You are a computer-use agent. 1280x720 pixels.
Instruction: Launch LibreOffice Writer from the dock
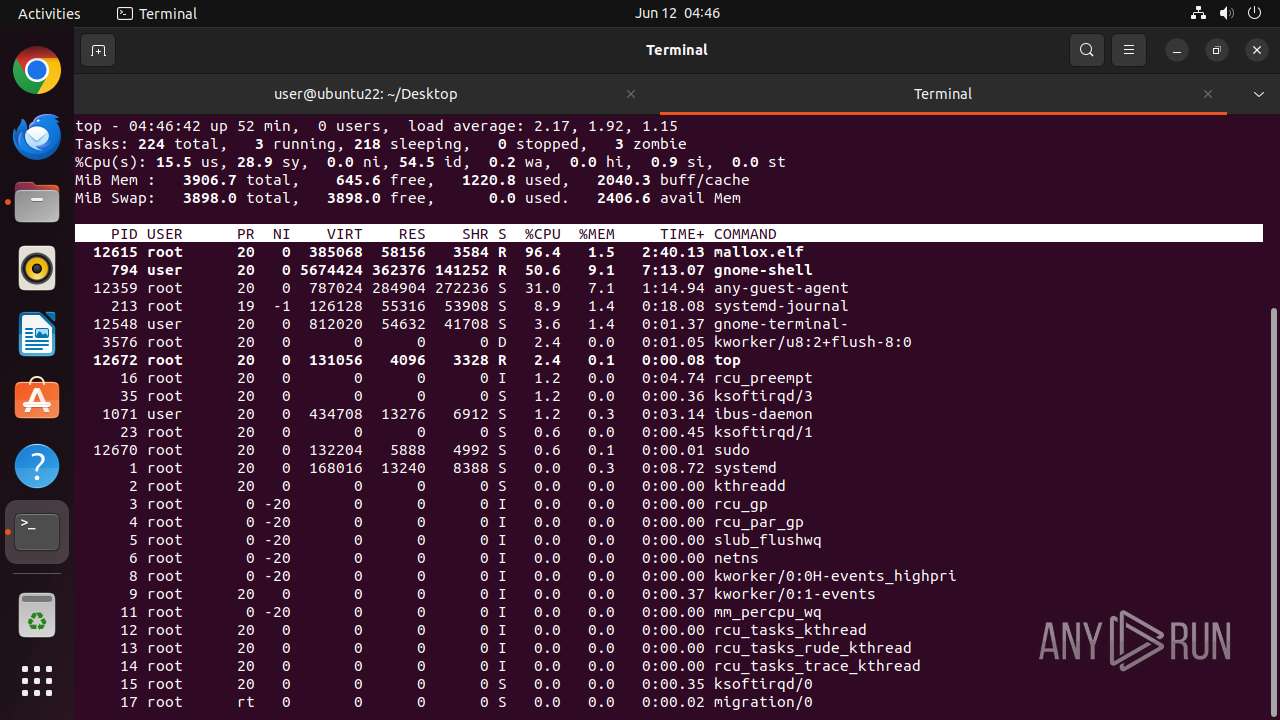37,334
